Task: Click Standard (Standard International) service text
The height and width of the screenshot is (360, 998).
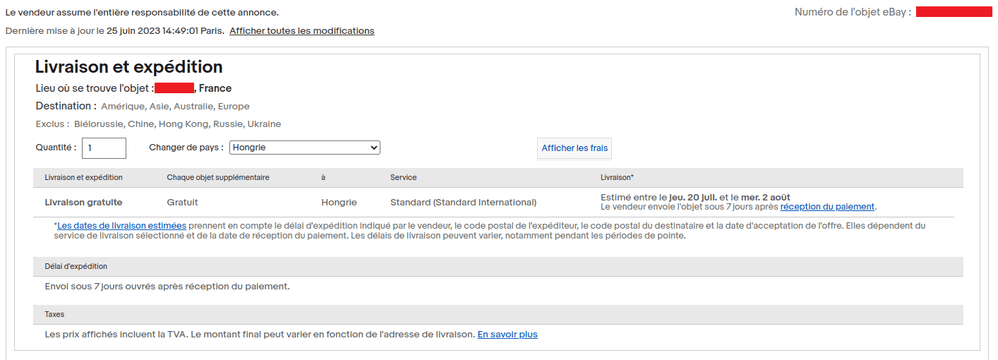Action: pyautogui.click(x=463, y=202)
